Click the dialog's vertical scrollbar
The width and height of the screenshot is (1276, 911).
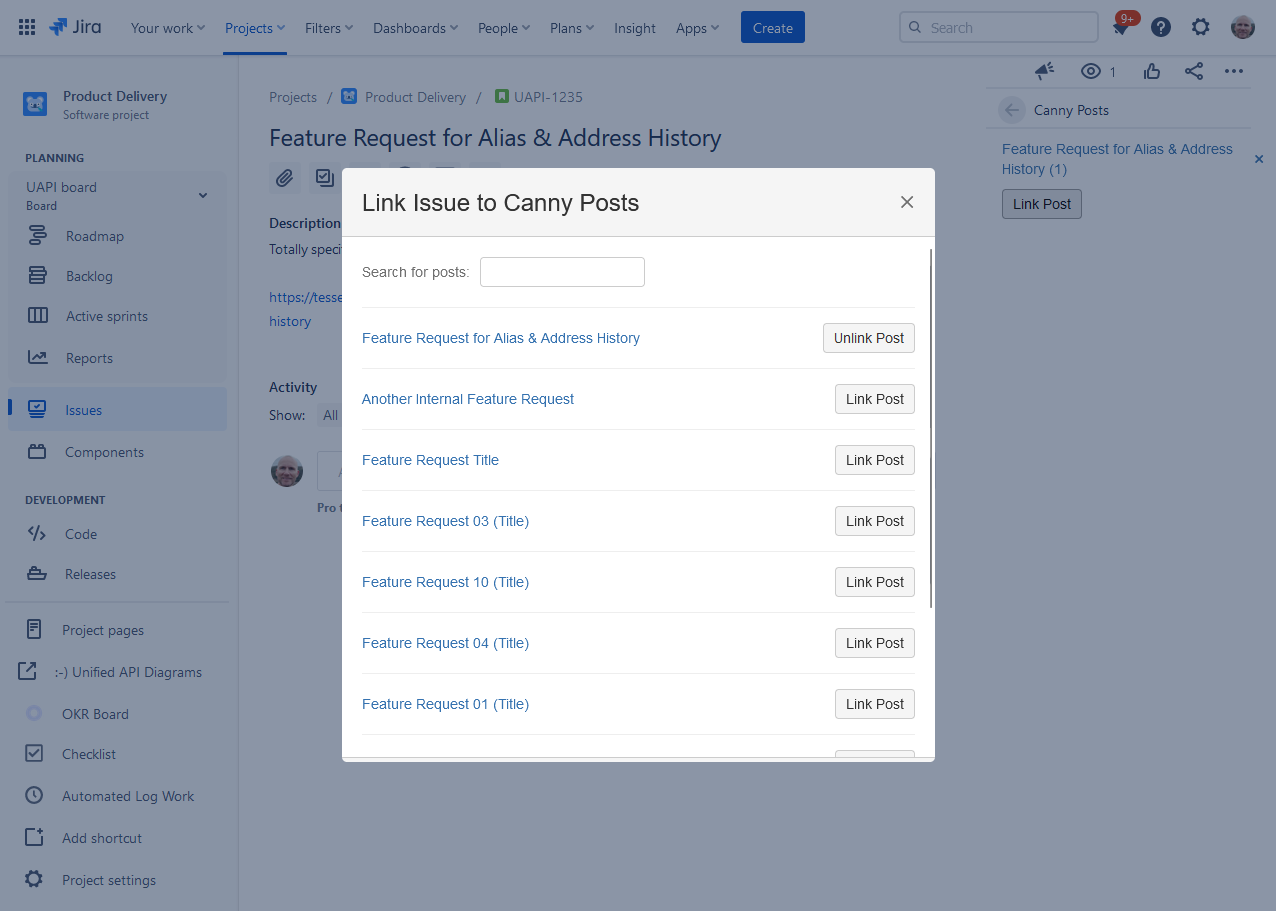click(931, 430)
